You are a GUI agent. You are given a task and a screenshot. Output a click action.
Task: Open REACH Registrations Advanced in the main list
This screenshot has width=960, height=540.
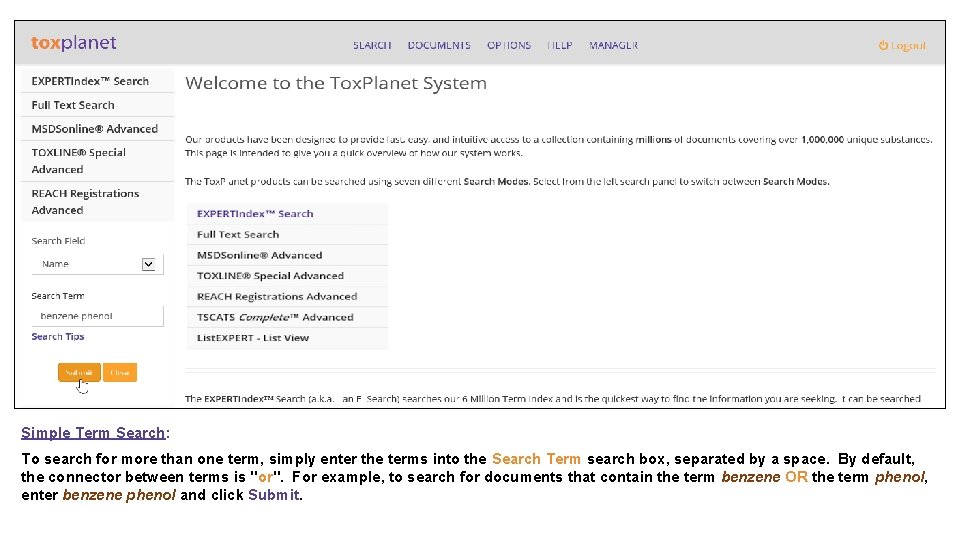[x=287, y=296]
